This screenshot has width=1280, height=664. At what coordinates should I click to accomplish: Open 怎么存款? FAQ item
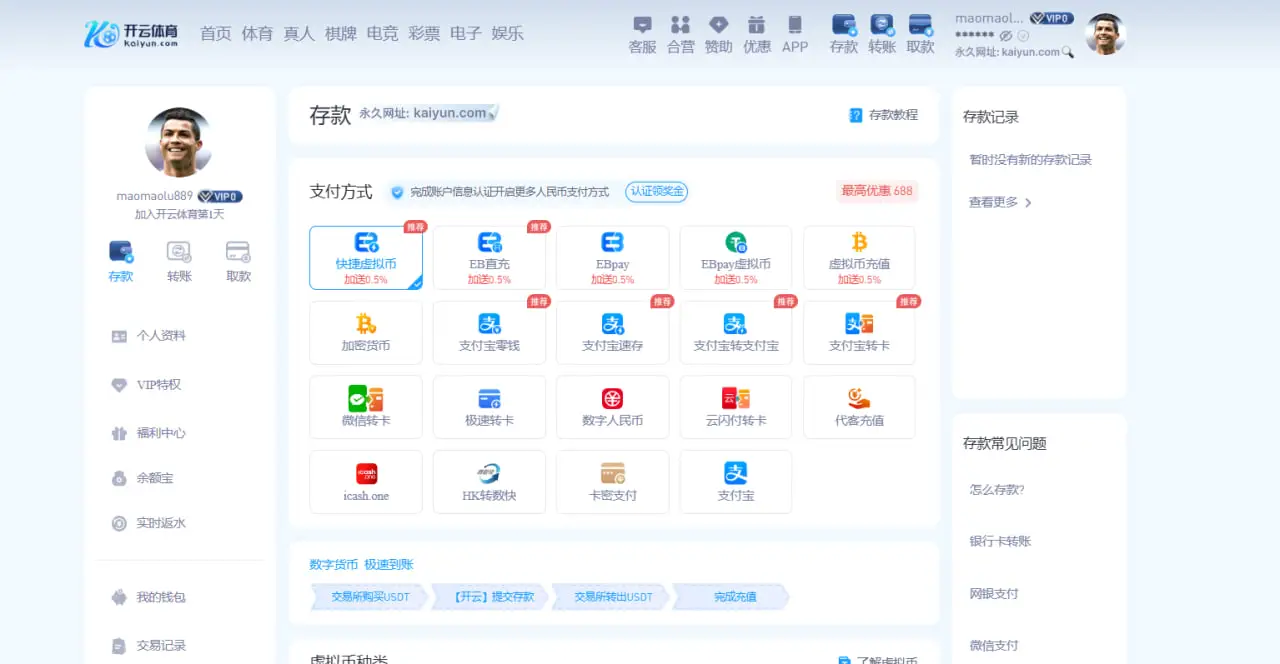click(997, 490)
